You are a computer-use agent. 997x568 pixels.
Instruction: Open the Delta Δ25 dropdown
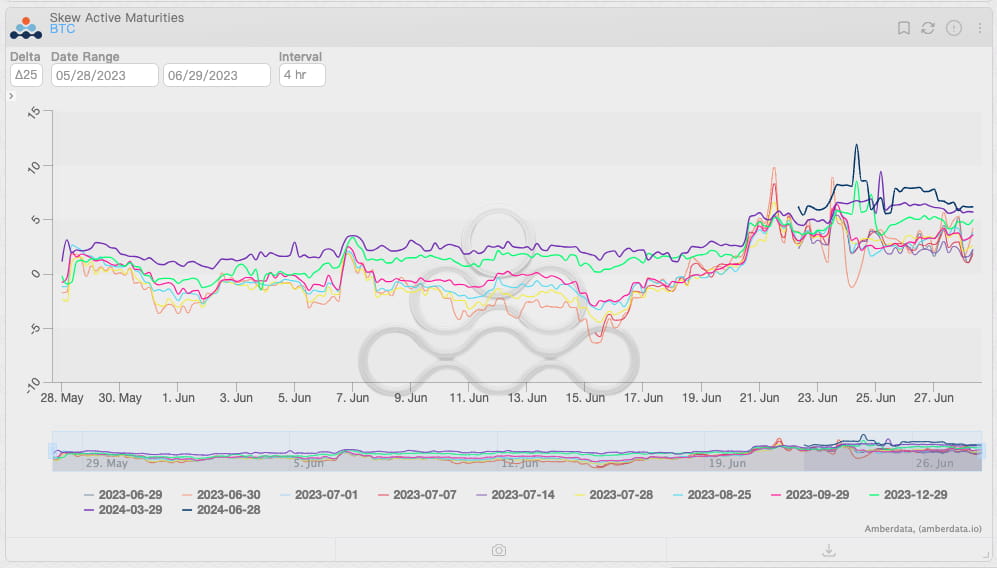[x=26, y=75]
